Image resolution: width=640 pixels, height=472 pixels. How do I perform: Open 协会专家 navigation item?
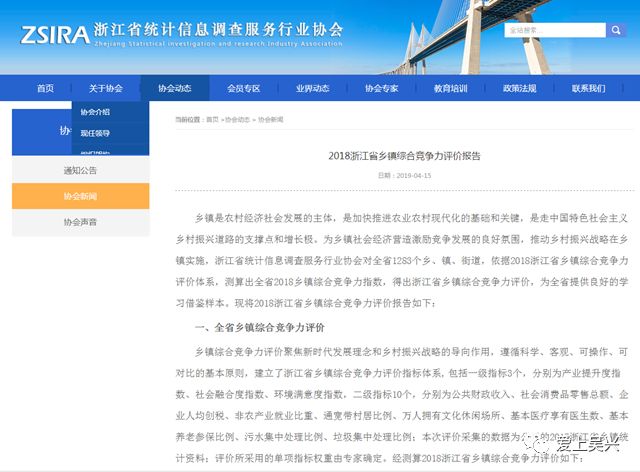(x=382, y=88)
